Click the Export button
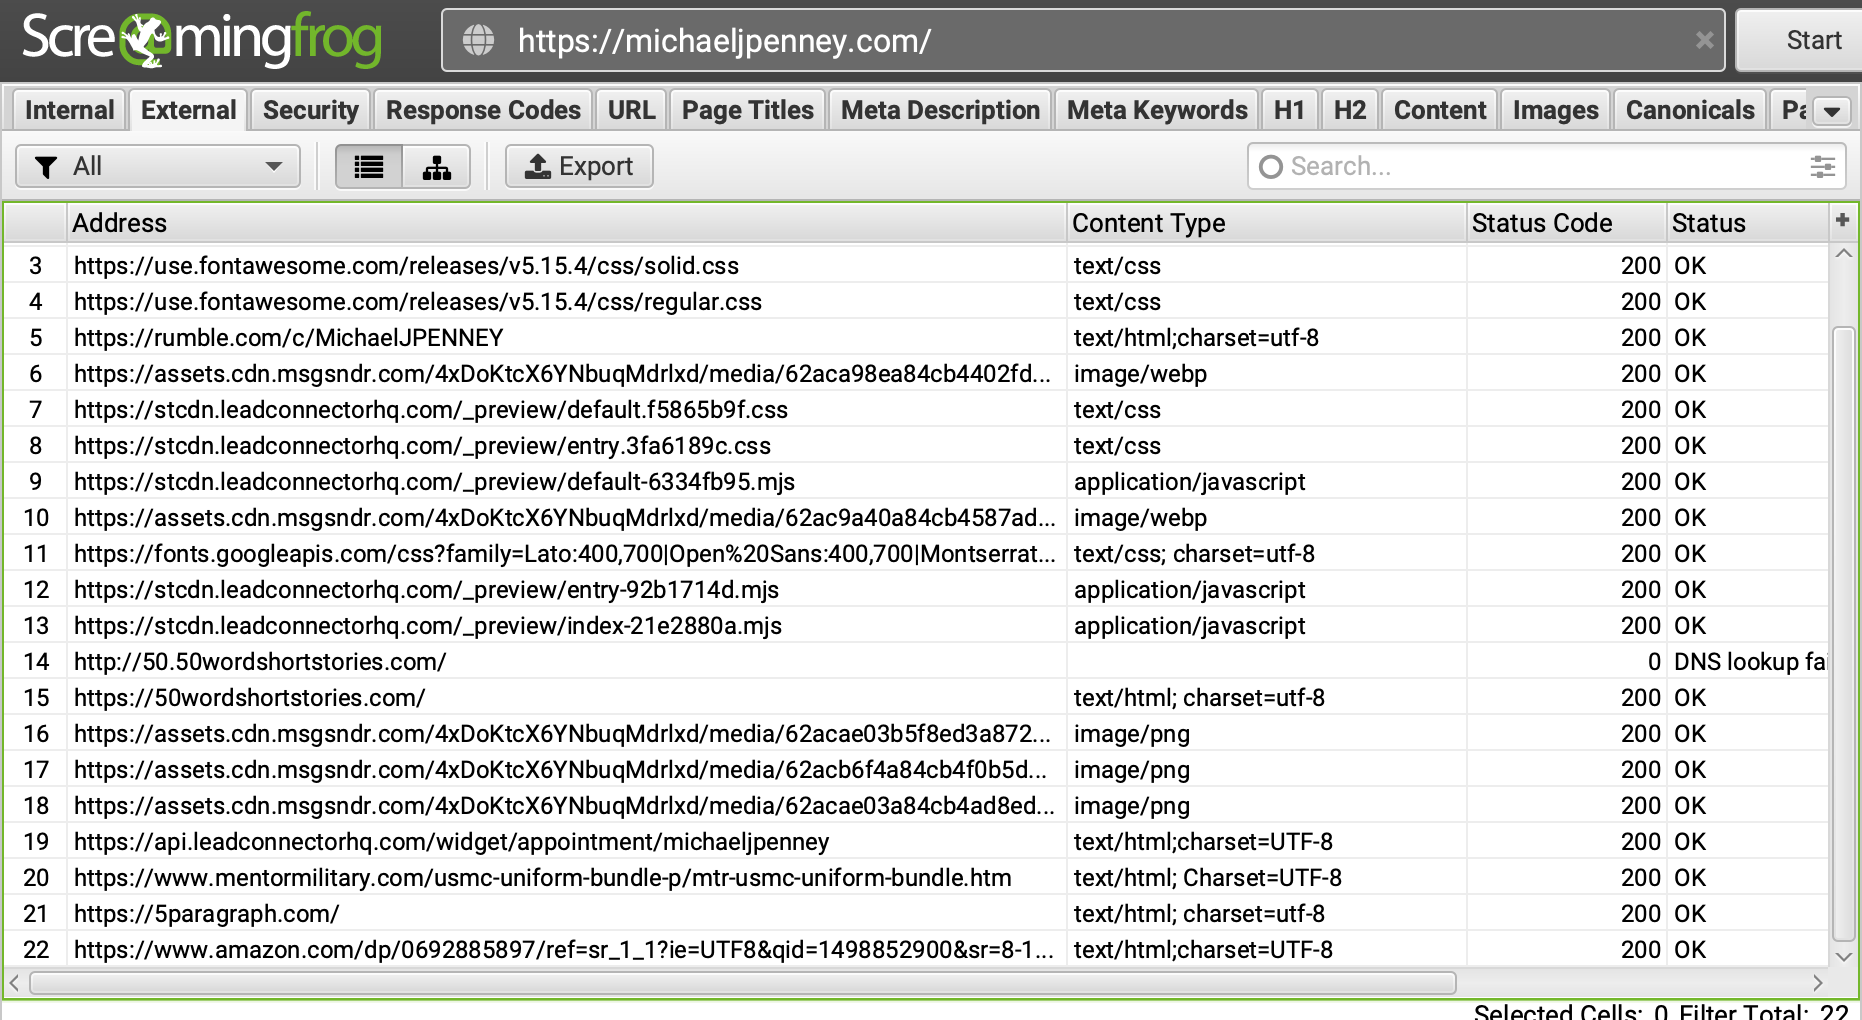Image resolution: width=1862 pixels, height=1020 pixels. (579, 167)
